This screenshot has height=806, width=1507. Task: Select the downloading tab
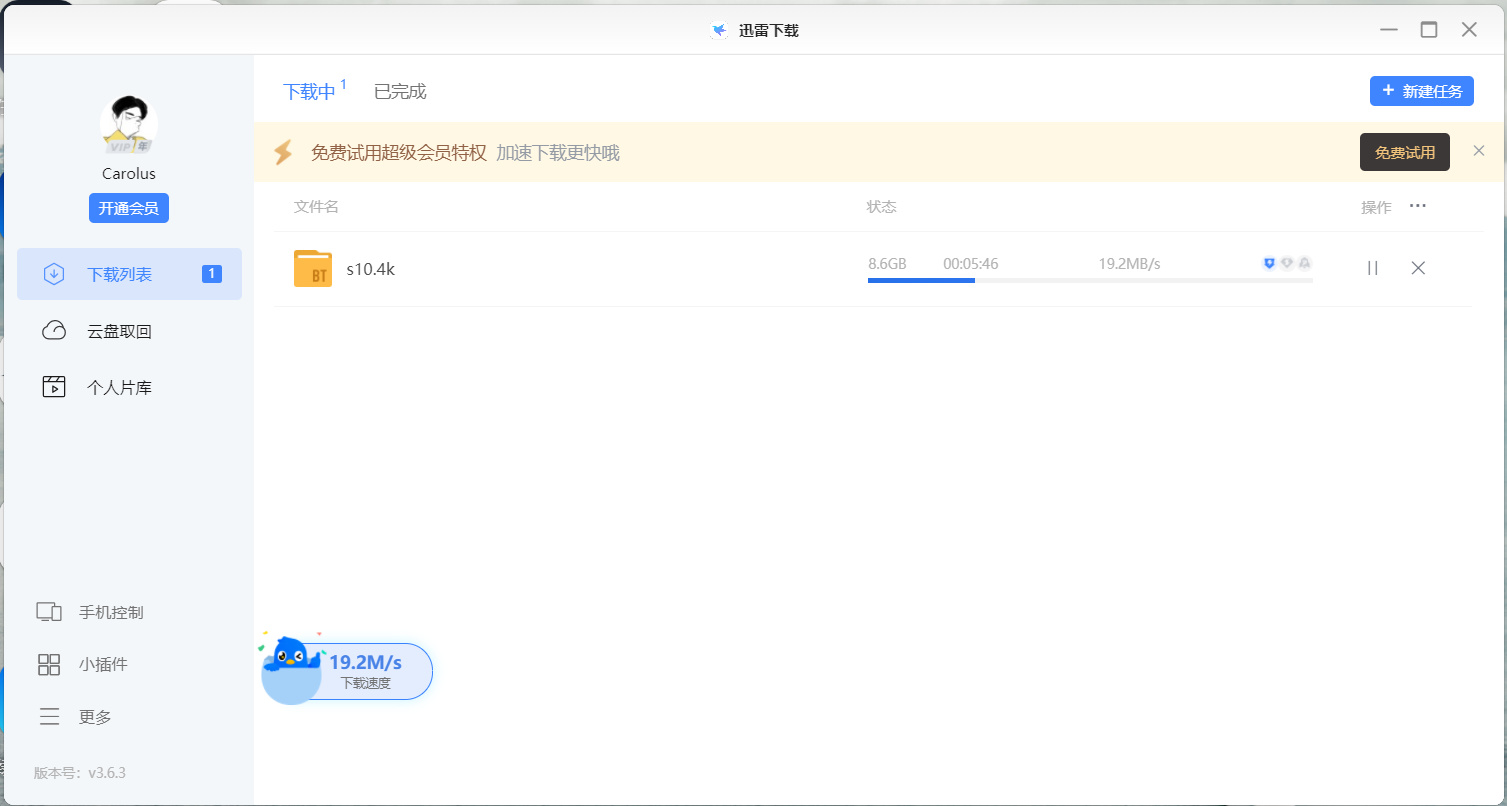309,92
